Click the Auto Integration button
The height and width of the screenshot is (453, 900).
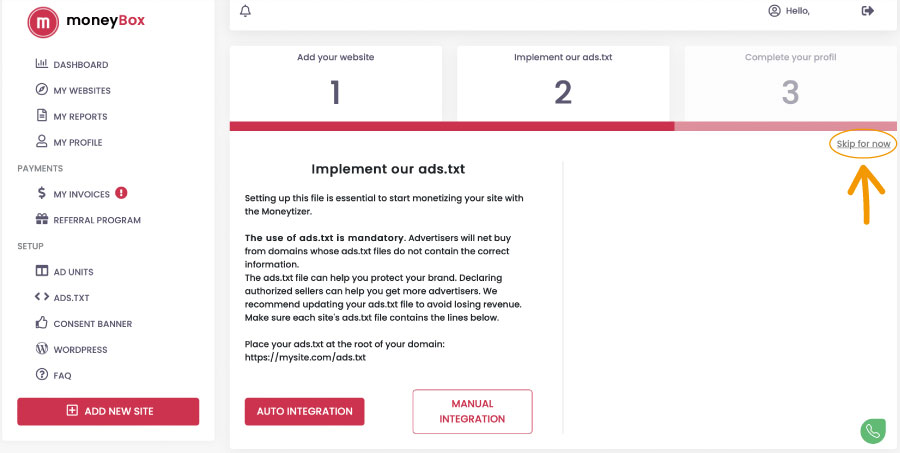point(304,411)
